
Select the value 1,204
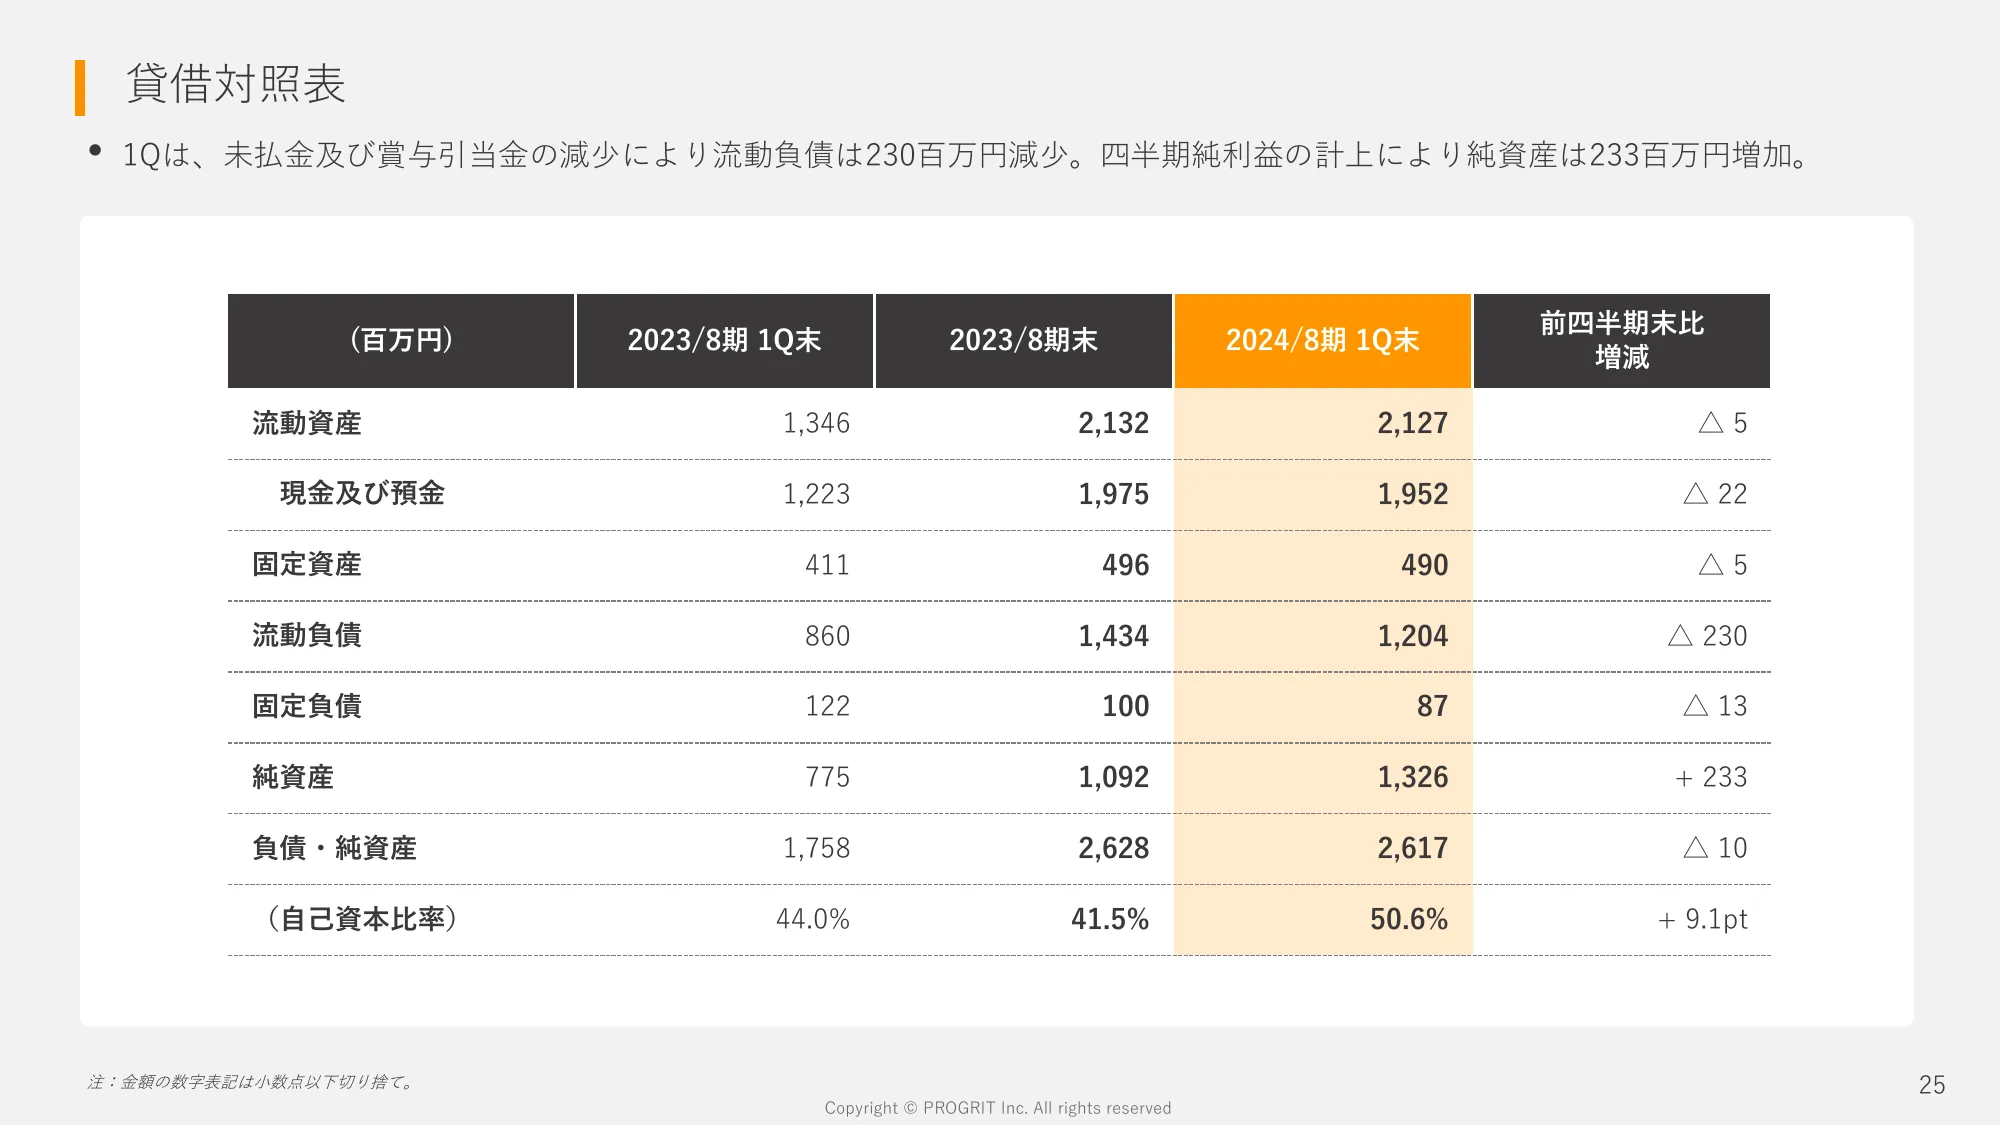[1412, 636]
